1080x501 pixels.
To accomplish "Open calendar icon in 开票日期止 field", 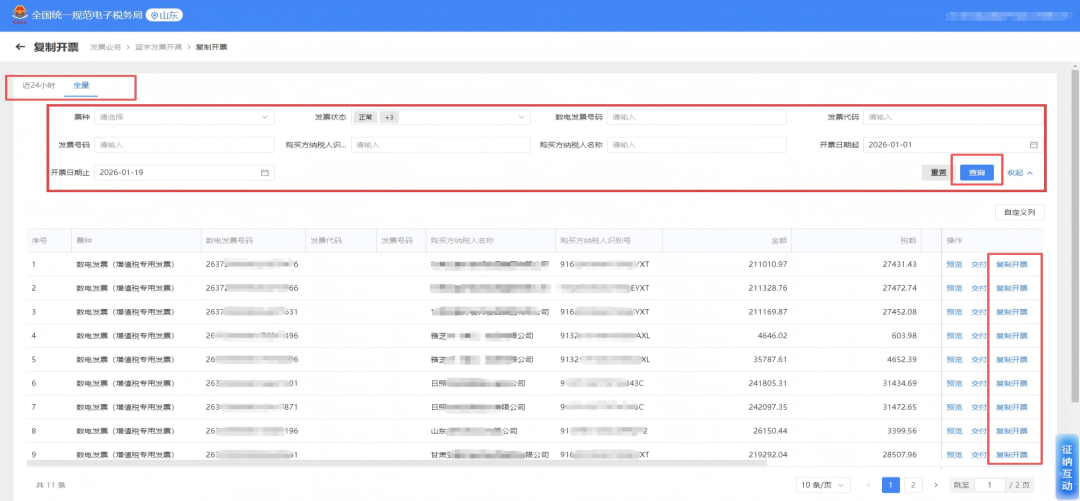I will pyautogui.click(x=264, y=172).
